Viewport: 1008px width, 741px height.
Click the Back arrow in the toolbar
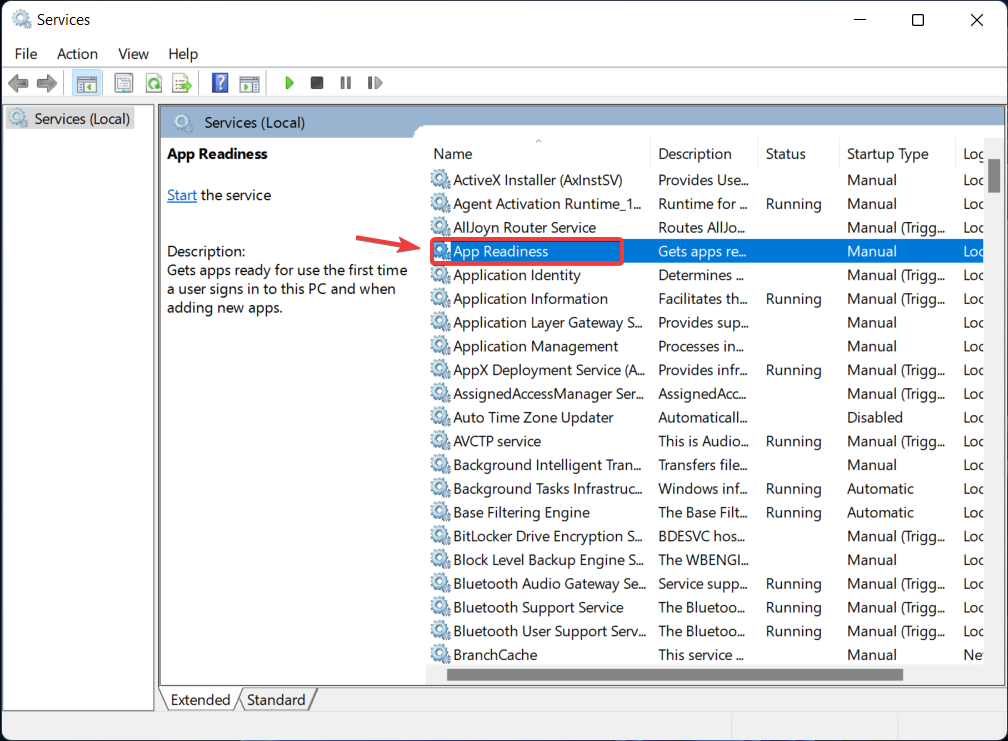18,83
